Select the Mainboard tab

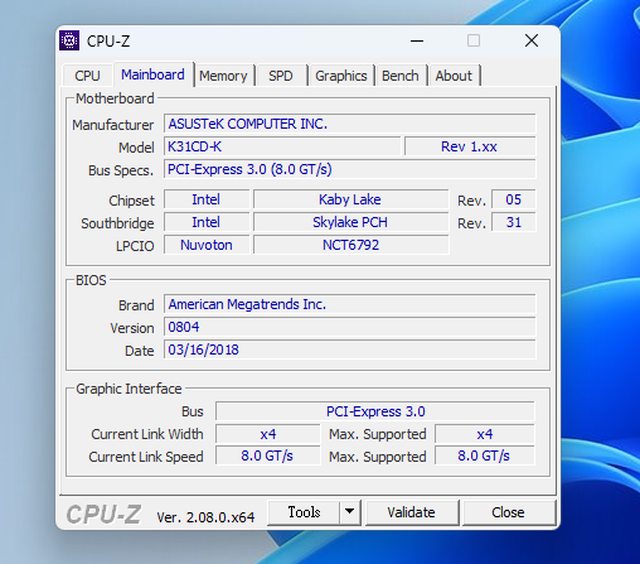tap(152, 74)
